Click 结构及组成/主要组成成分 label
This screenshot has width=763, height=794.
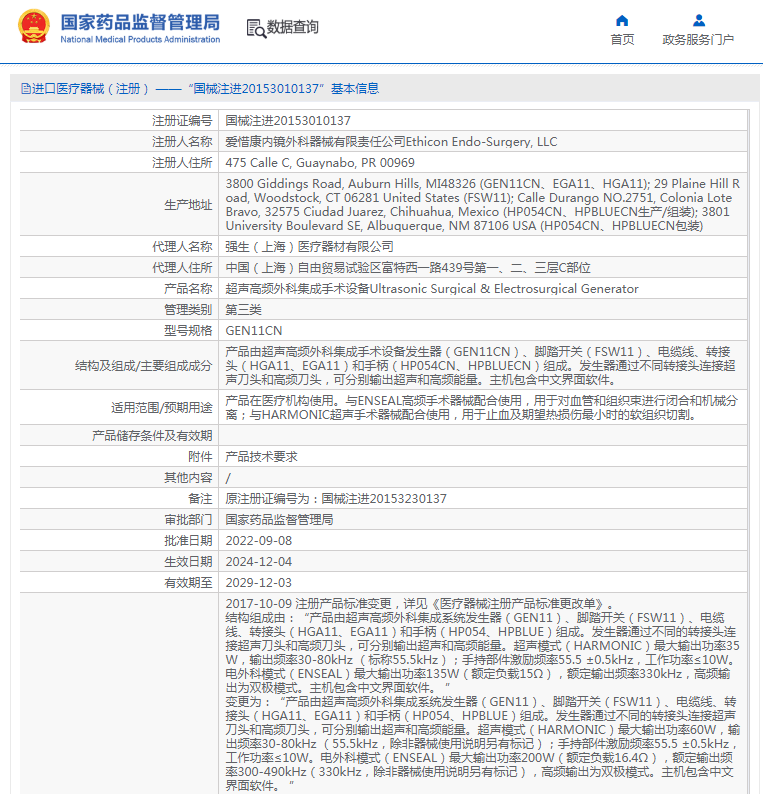point(143,366)
